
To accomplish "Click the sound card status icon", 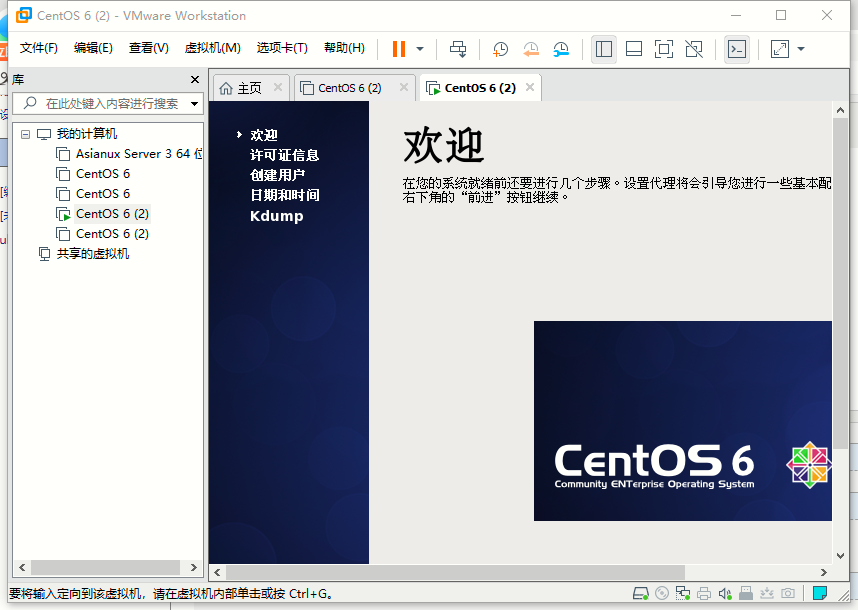I will coord(725,593).
